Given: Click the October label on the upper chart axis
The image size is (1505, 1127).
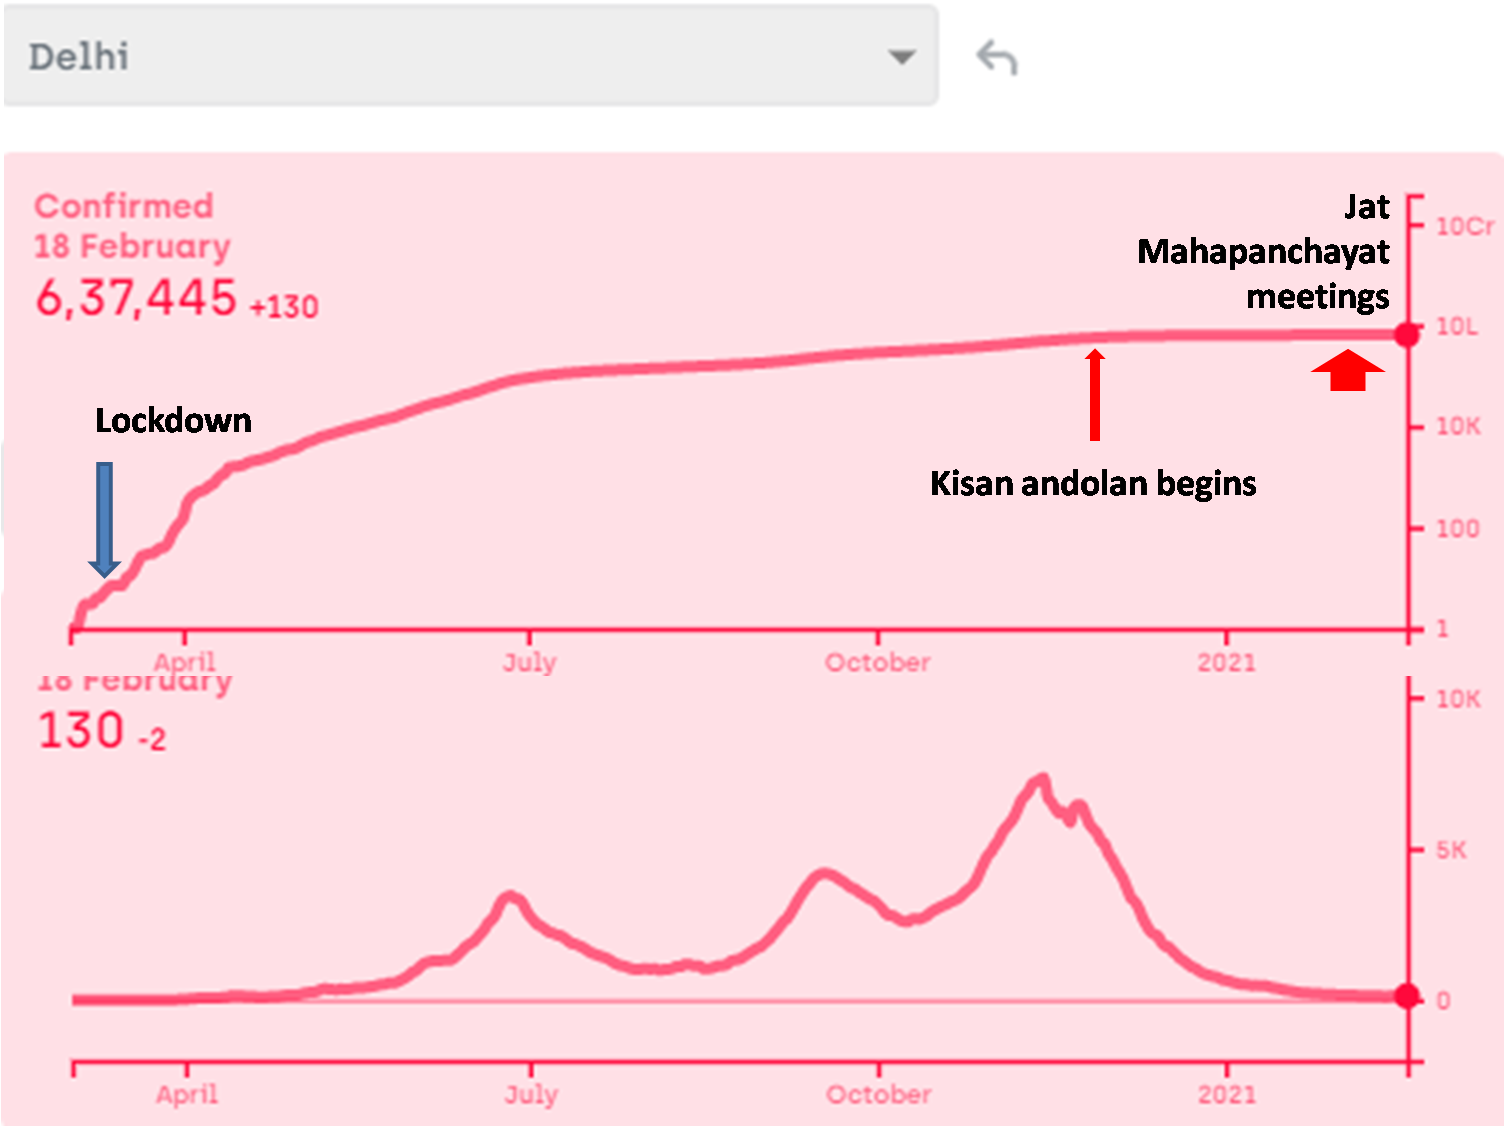Looking at the screenshot, I should click(x=877, y=662).
